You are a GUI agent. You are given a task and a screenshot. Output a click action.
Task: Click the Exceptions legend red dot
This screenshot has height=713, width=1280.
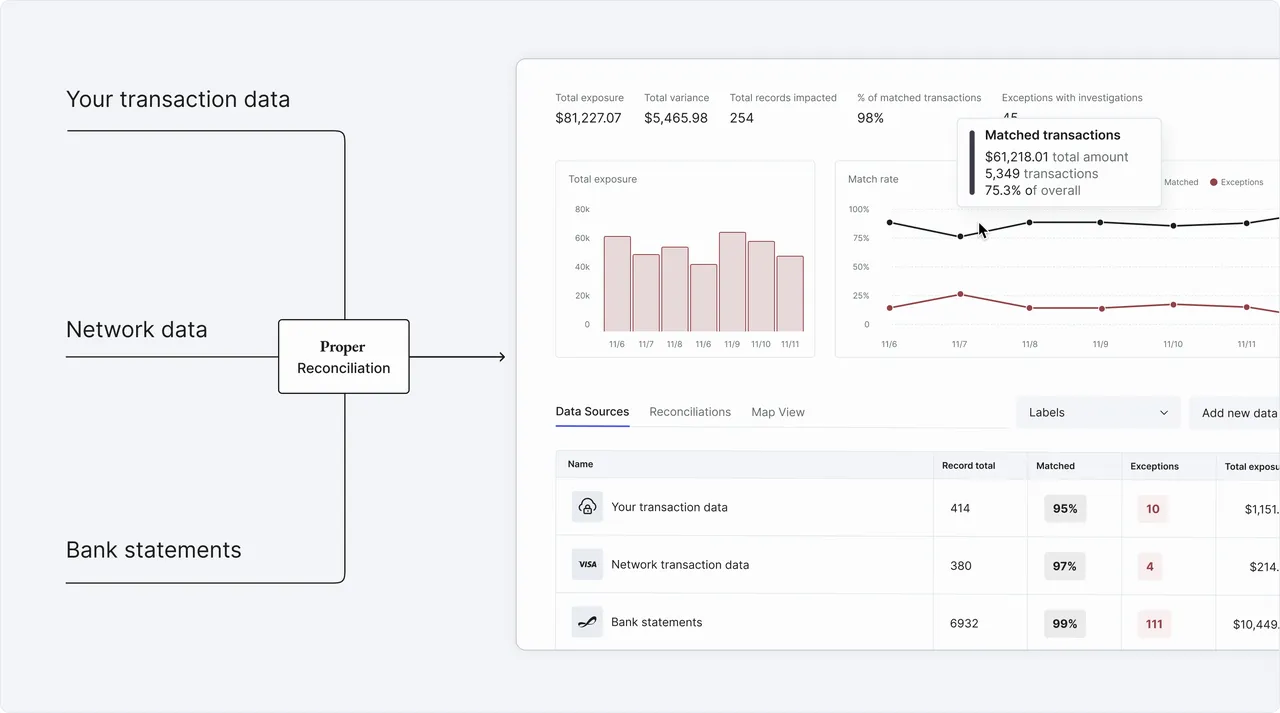[x=1214, y=182]
